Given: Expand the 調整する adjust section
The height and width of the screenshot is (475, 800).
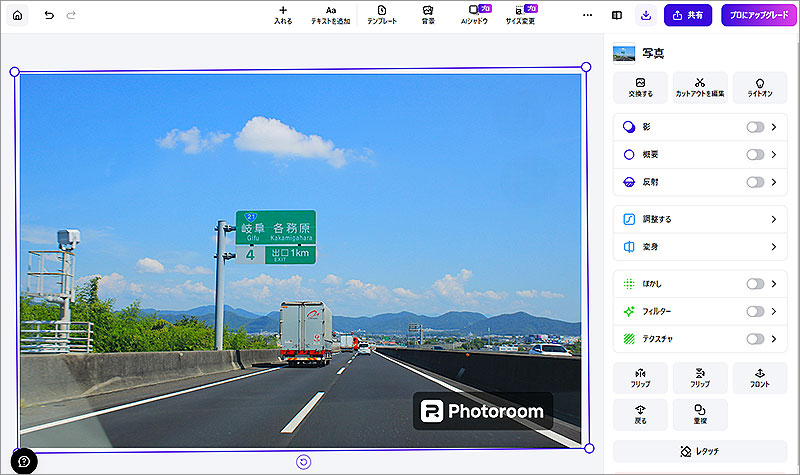Looking at the screenshot, I should click(x=773, y=219).
